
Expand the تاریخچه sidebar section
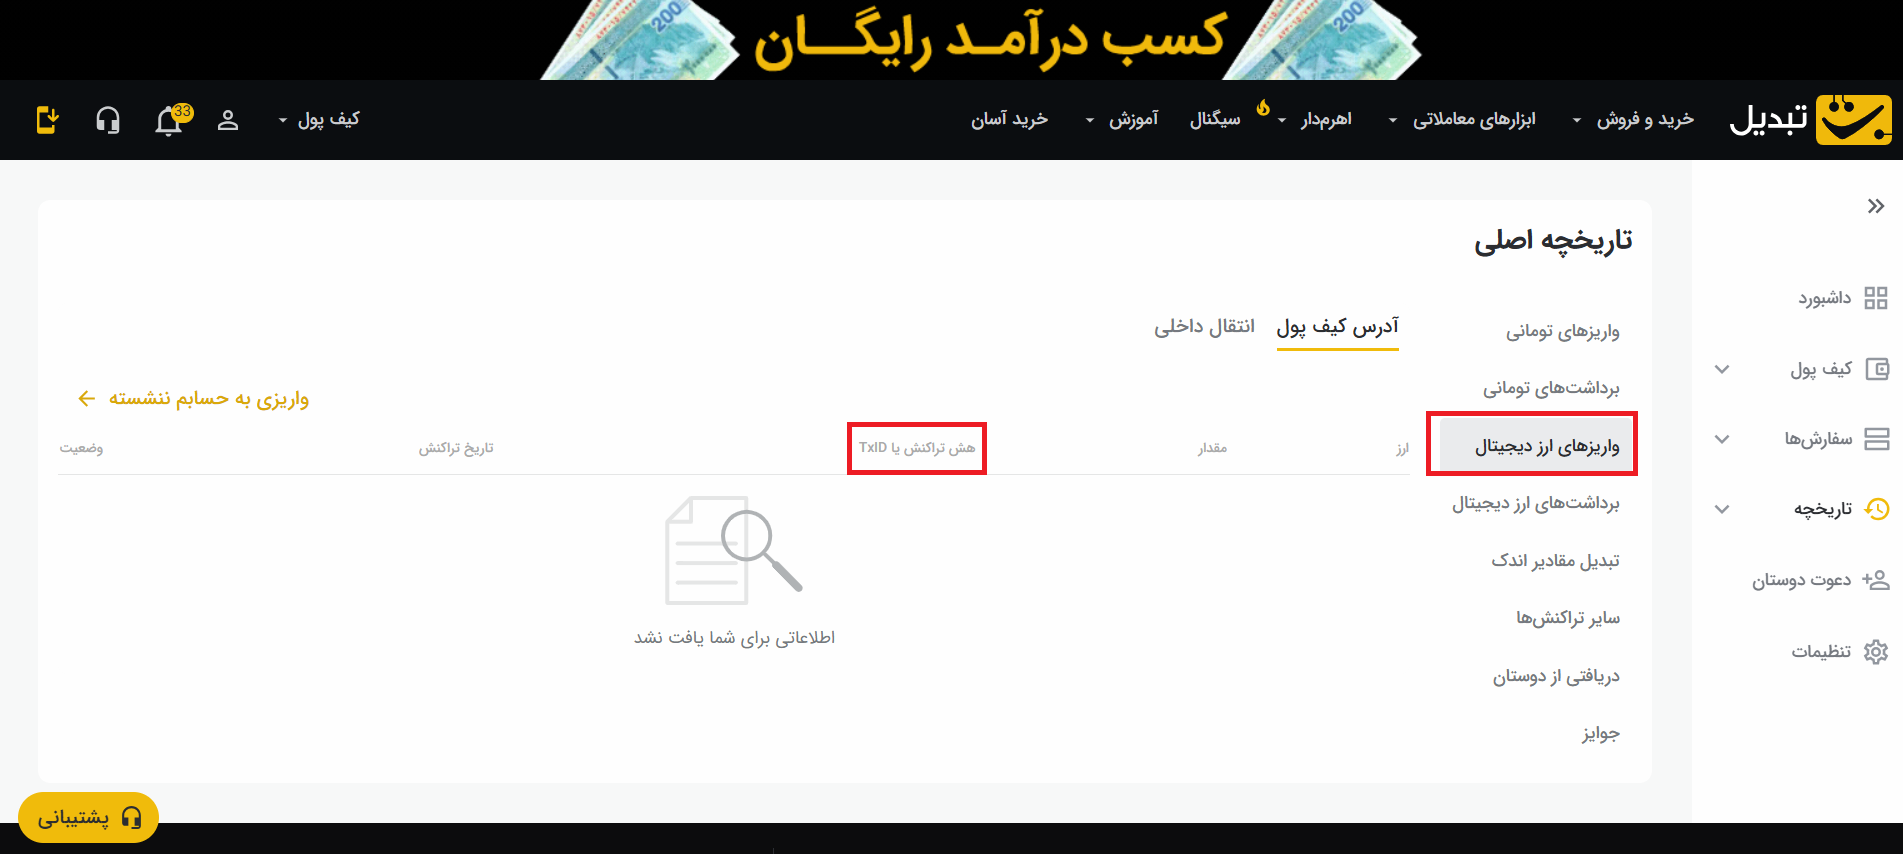(1722, 509)
